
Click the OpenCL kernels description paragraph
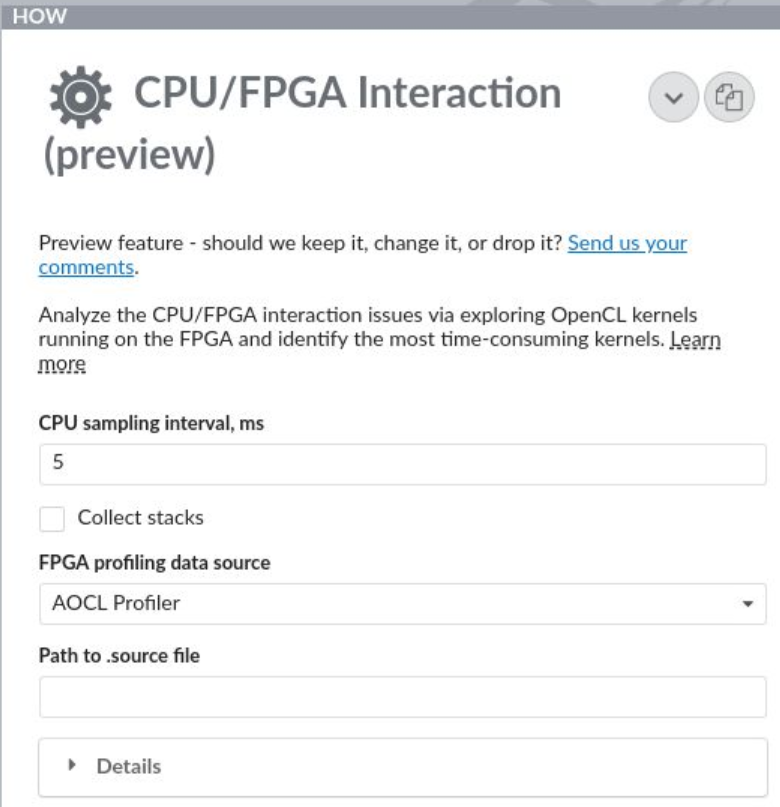click(350, 327)
